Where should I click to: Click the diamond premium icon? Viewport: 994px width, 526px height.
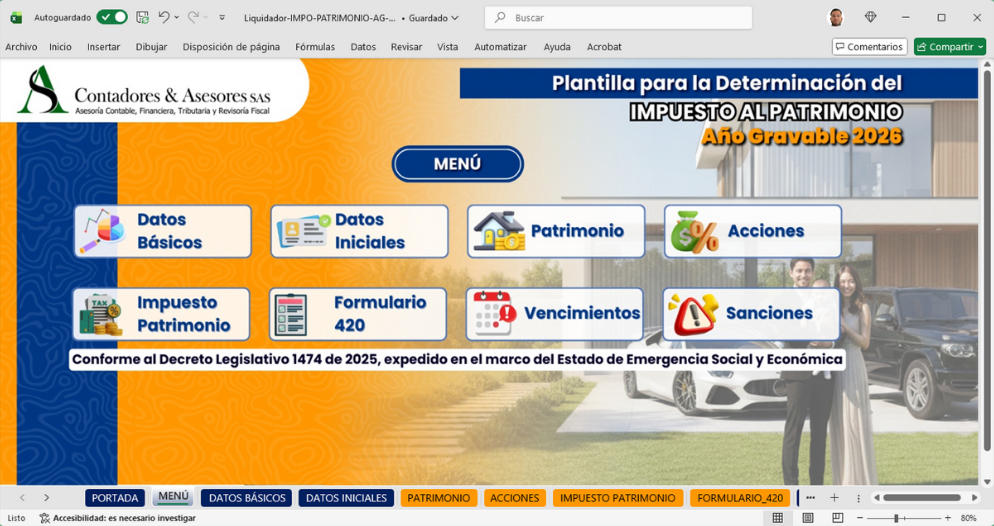coord(870,18)
